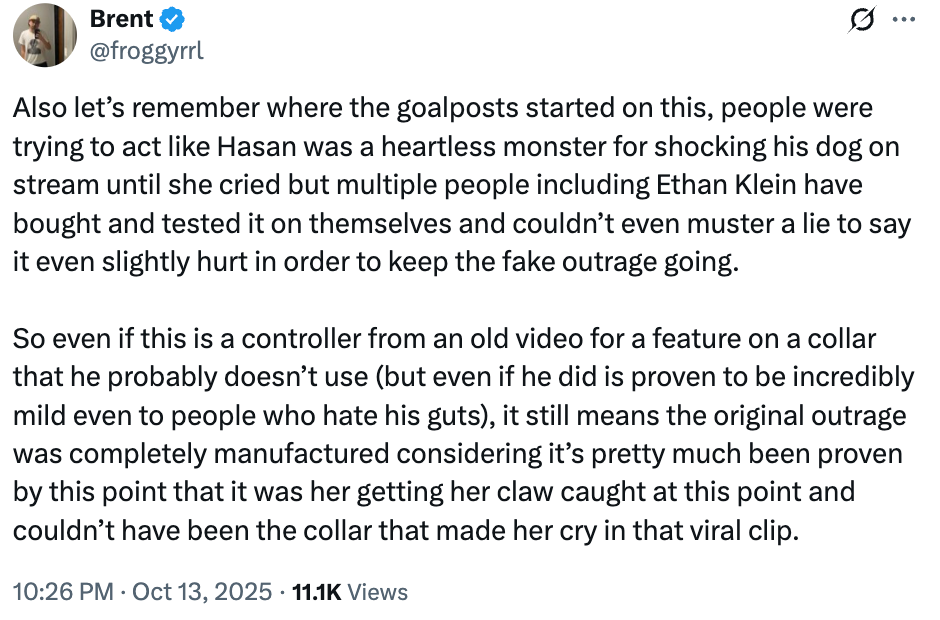Click the blue verified checkmark badge
This screenshot has width=940, height=620.
coord(171,20)
